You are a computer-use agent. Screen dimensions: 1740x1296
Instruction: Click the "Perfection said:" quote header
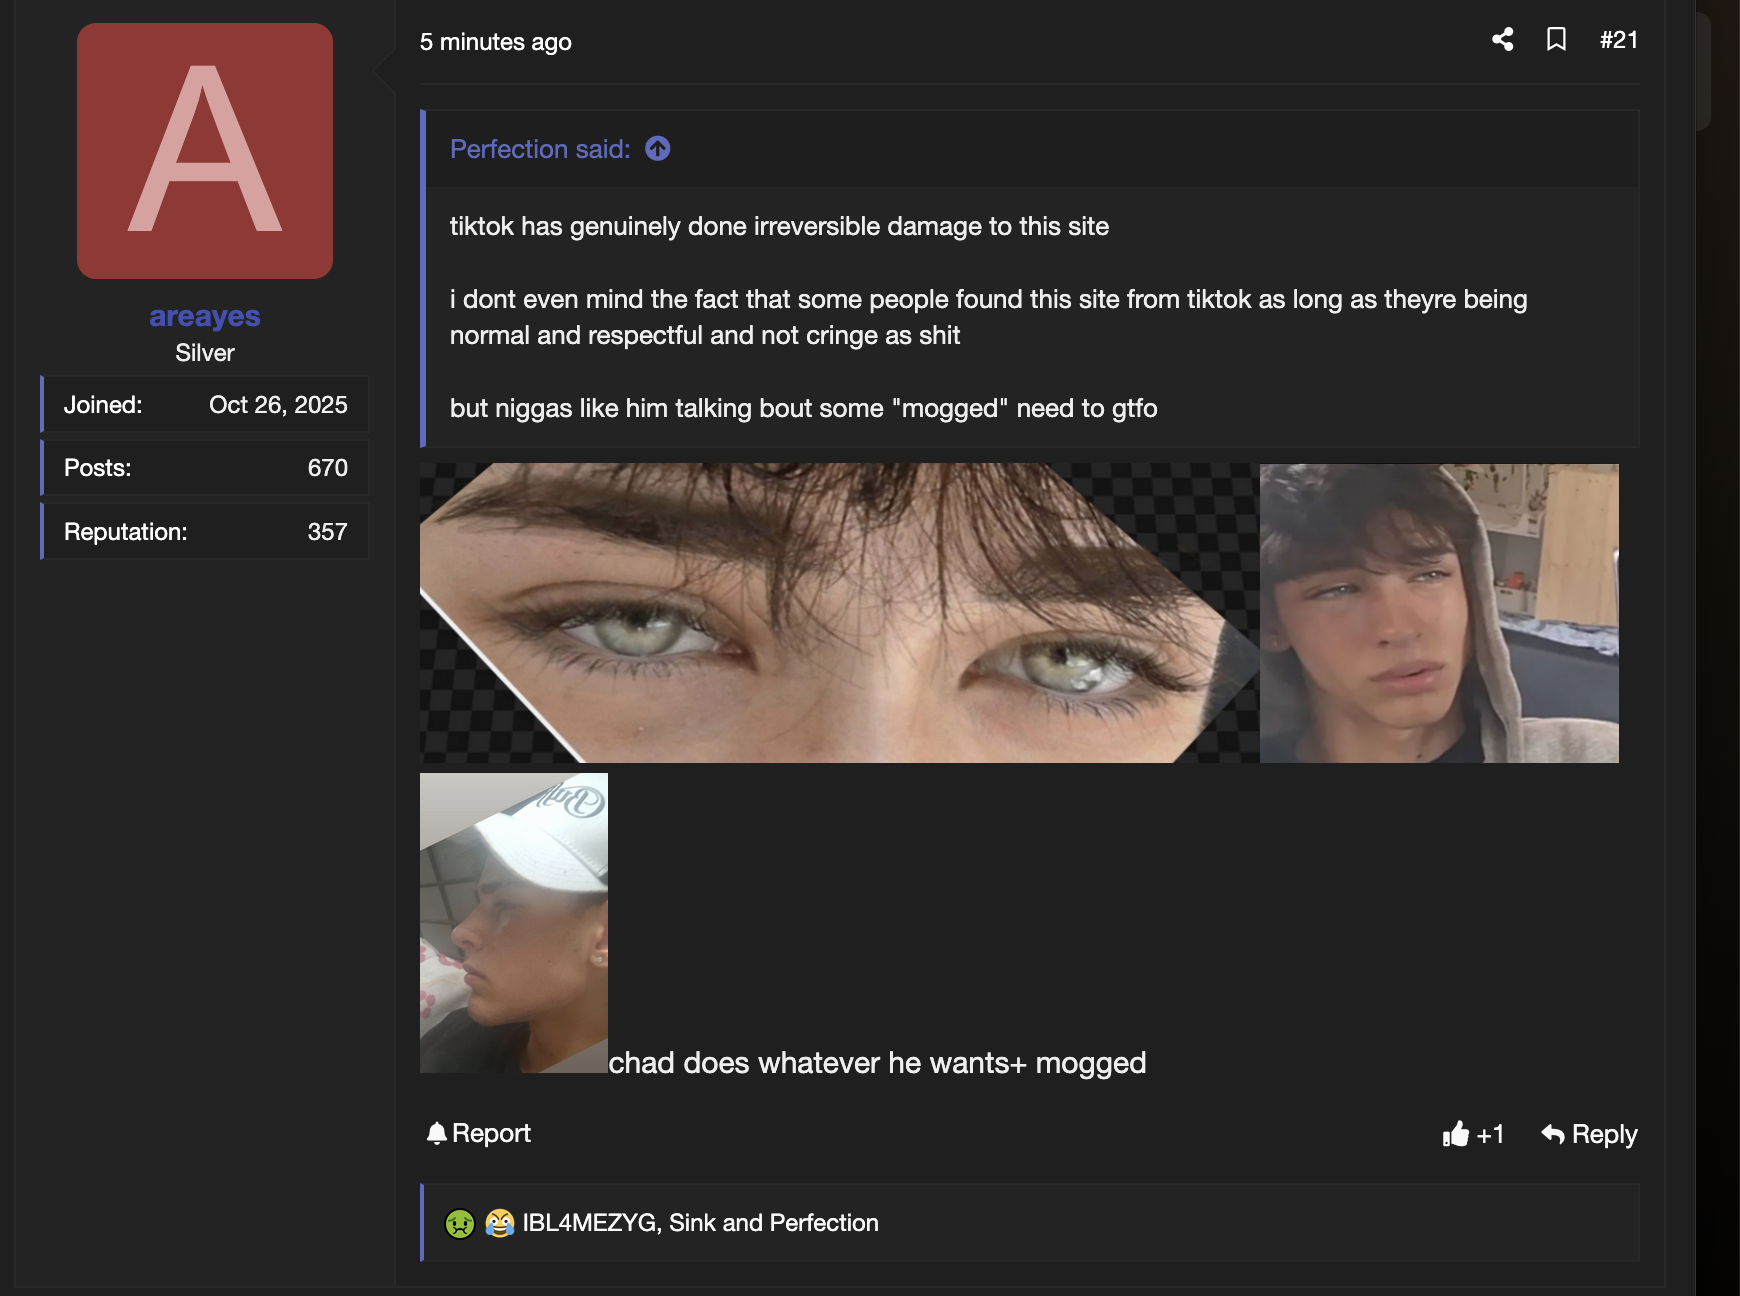[x=540, y=149]
